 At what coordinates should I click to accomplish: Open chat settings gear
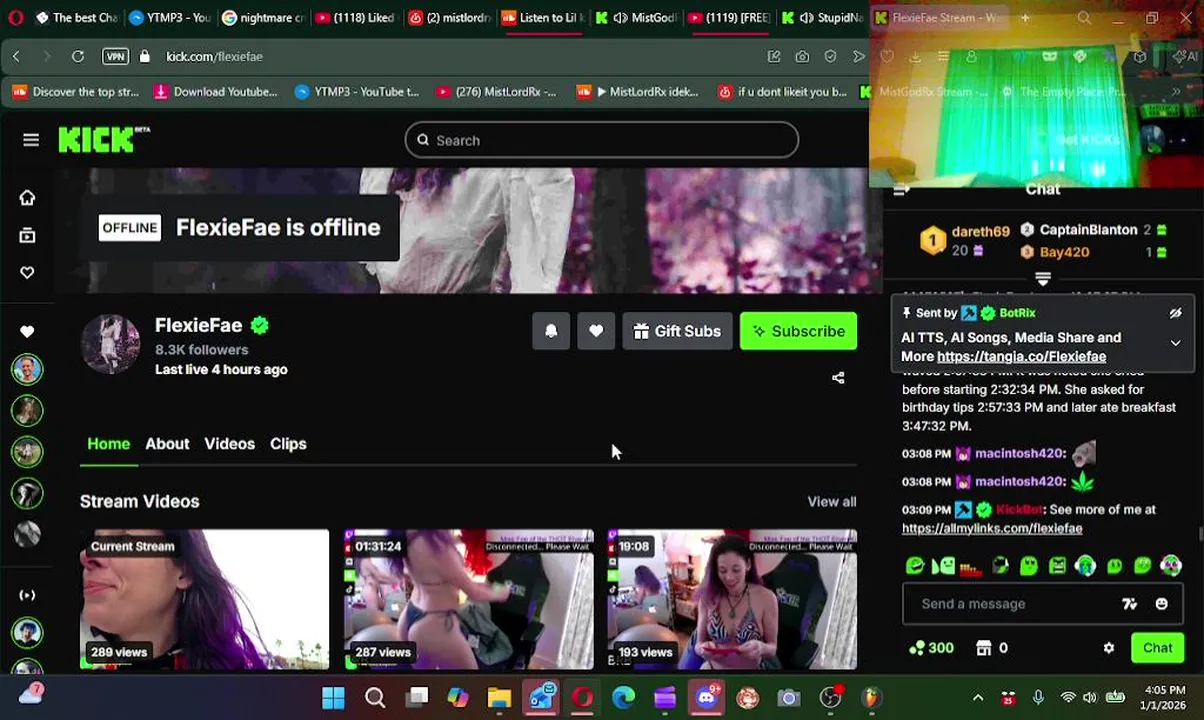click(x=1108, y=648)
